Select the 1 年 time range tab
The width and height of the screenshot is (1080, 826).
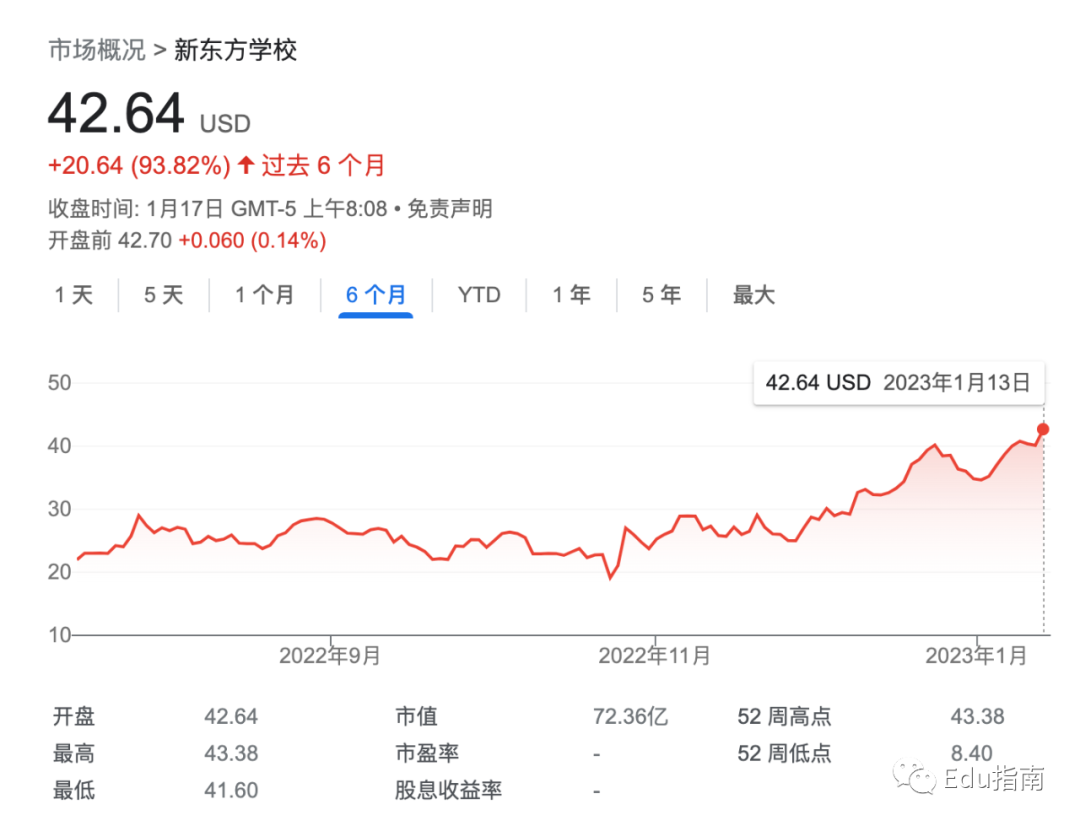571,295
